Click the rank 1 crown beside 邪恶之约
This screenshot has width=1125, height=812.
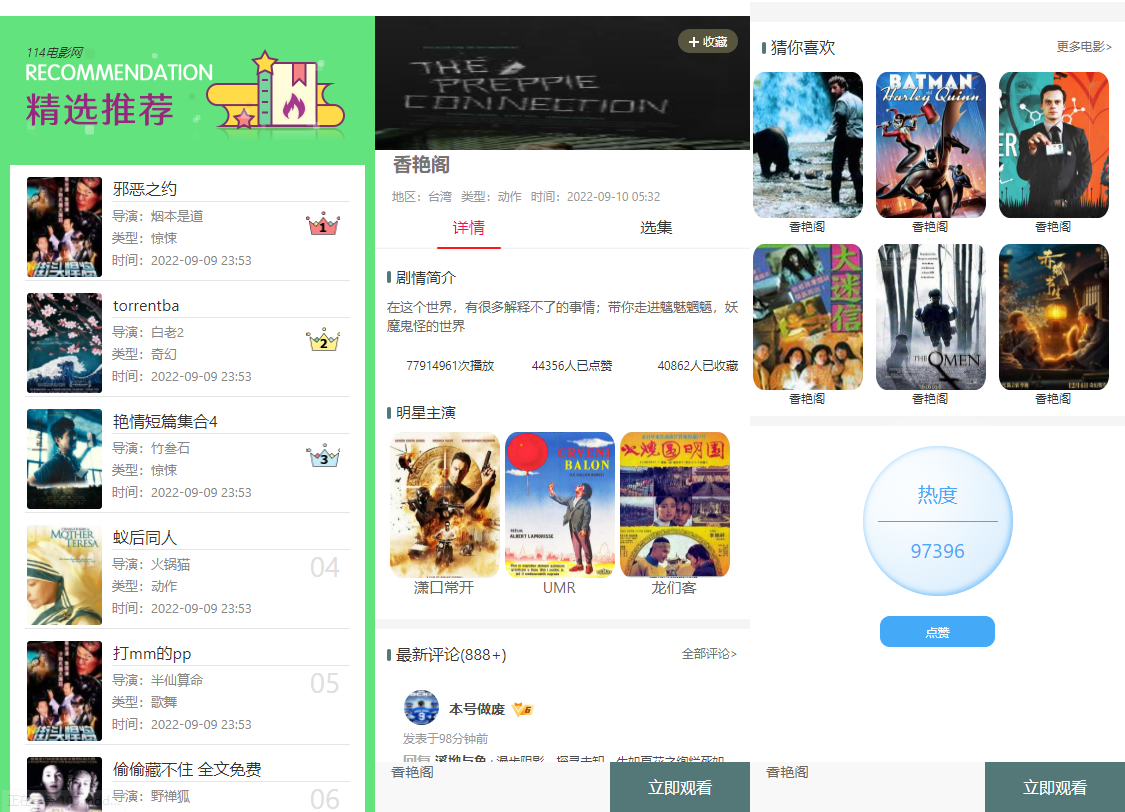323,225
